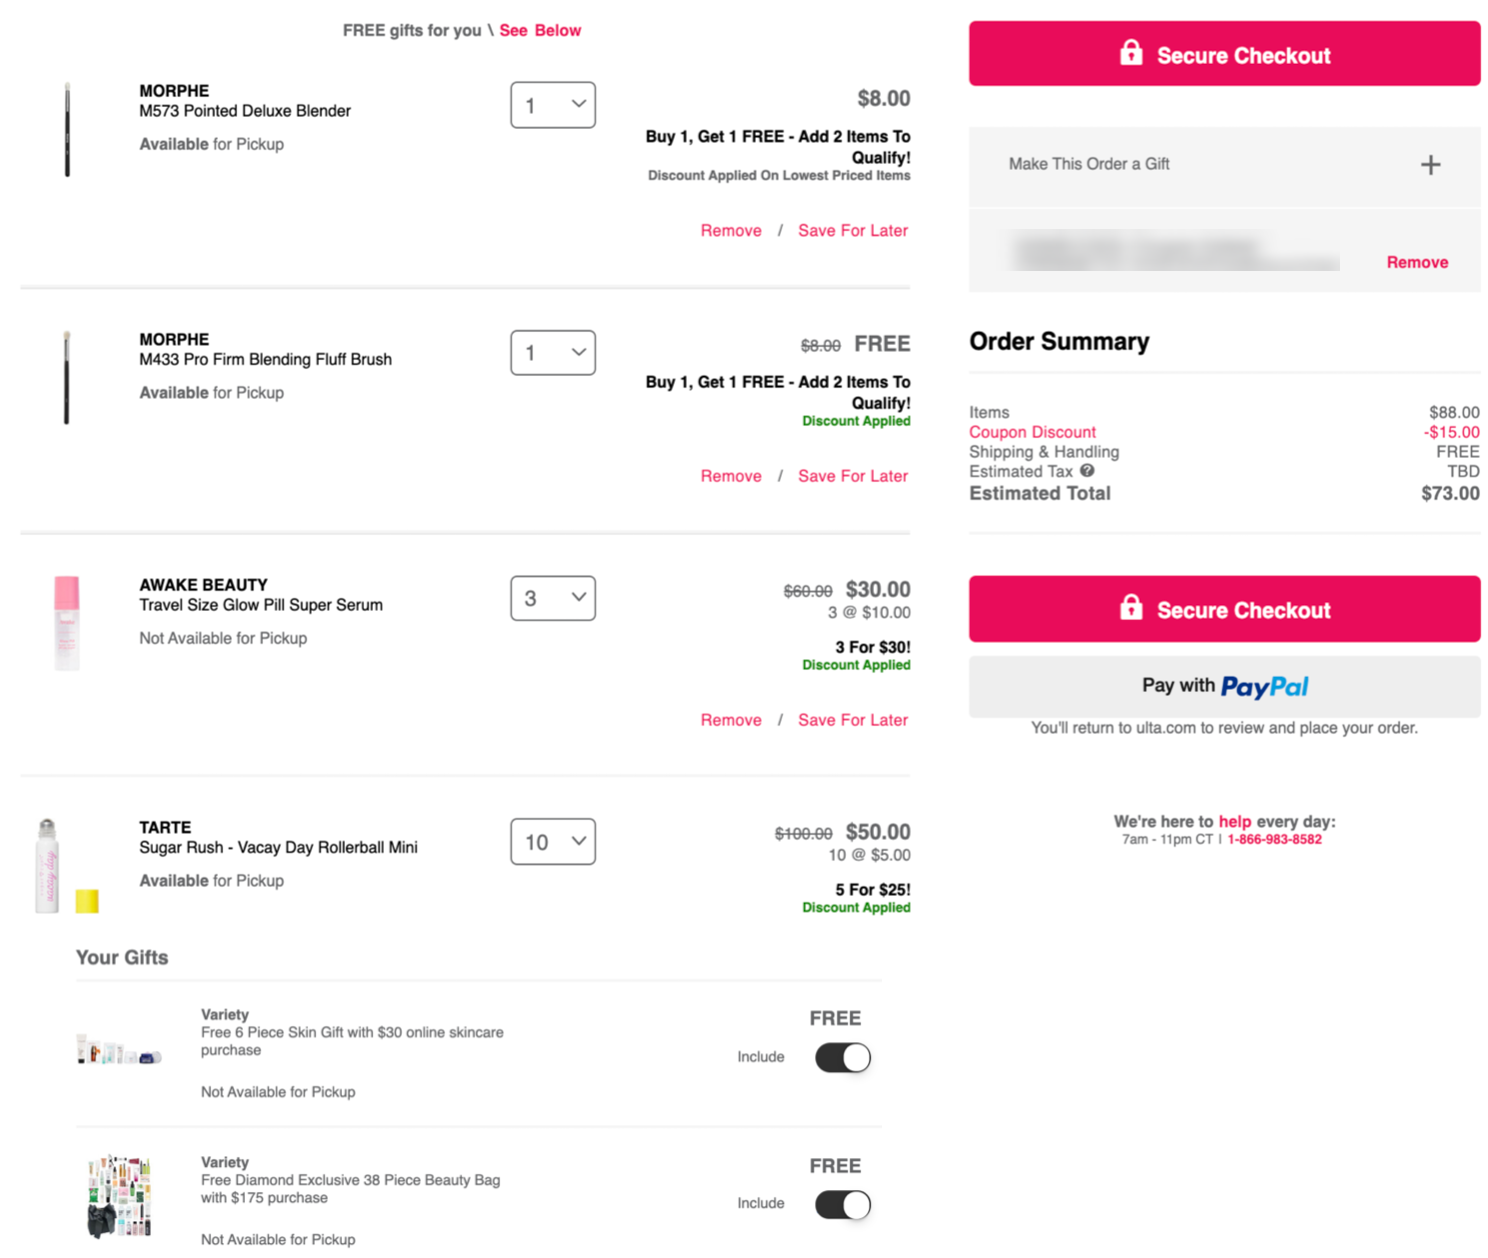This screenshot has width=1488, height=1258.
Task: Open quantity dropdown for Tarte Sugar Rush Rollerball
Action: pos(553,842)
